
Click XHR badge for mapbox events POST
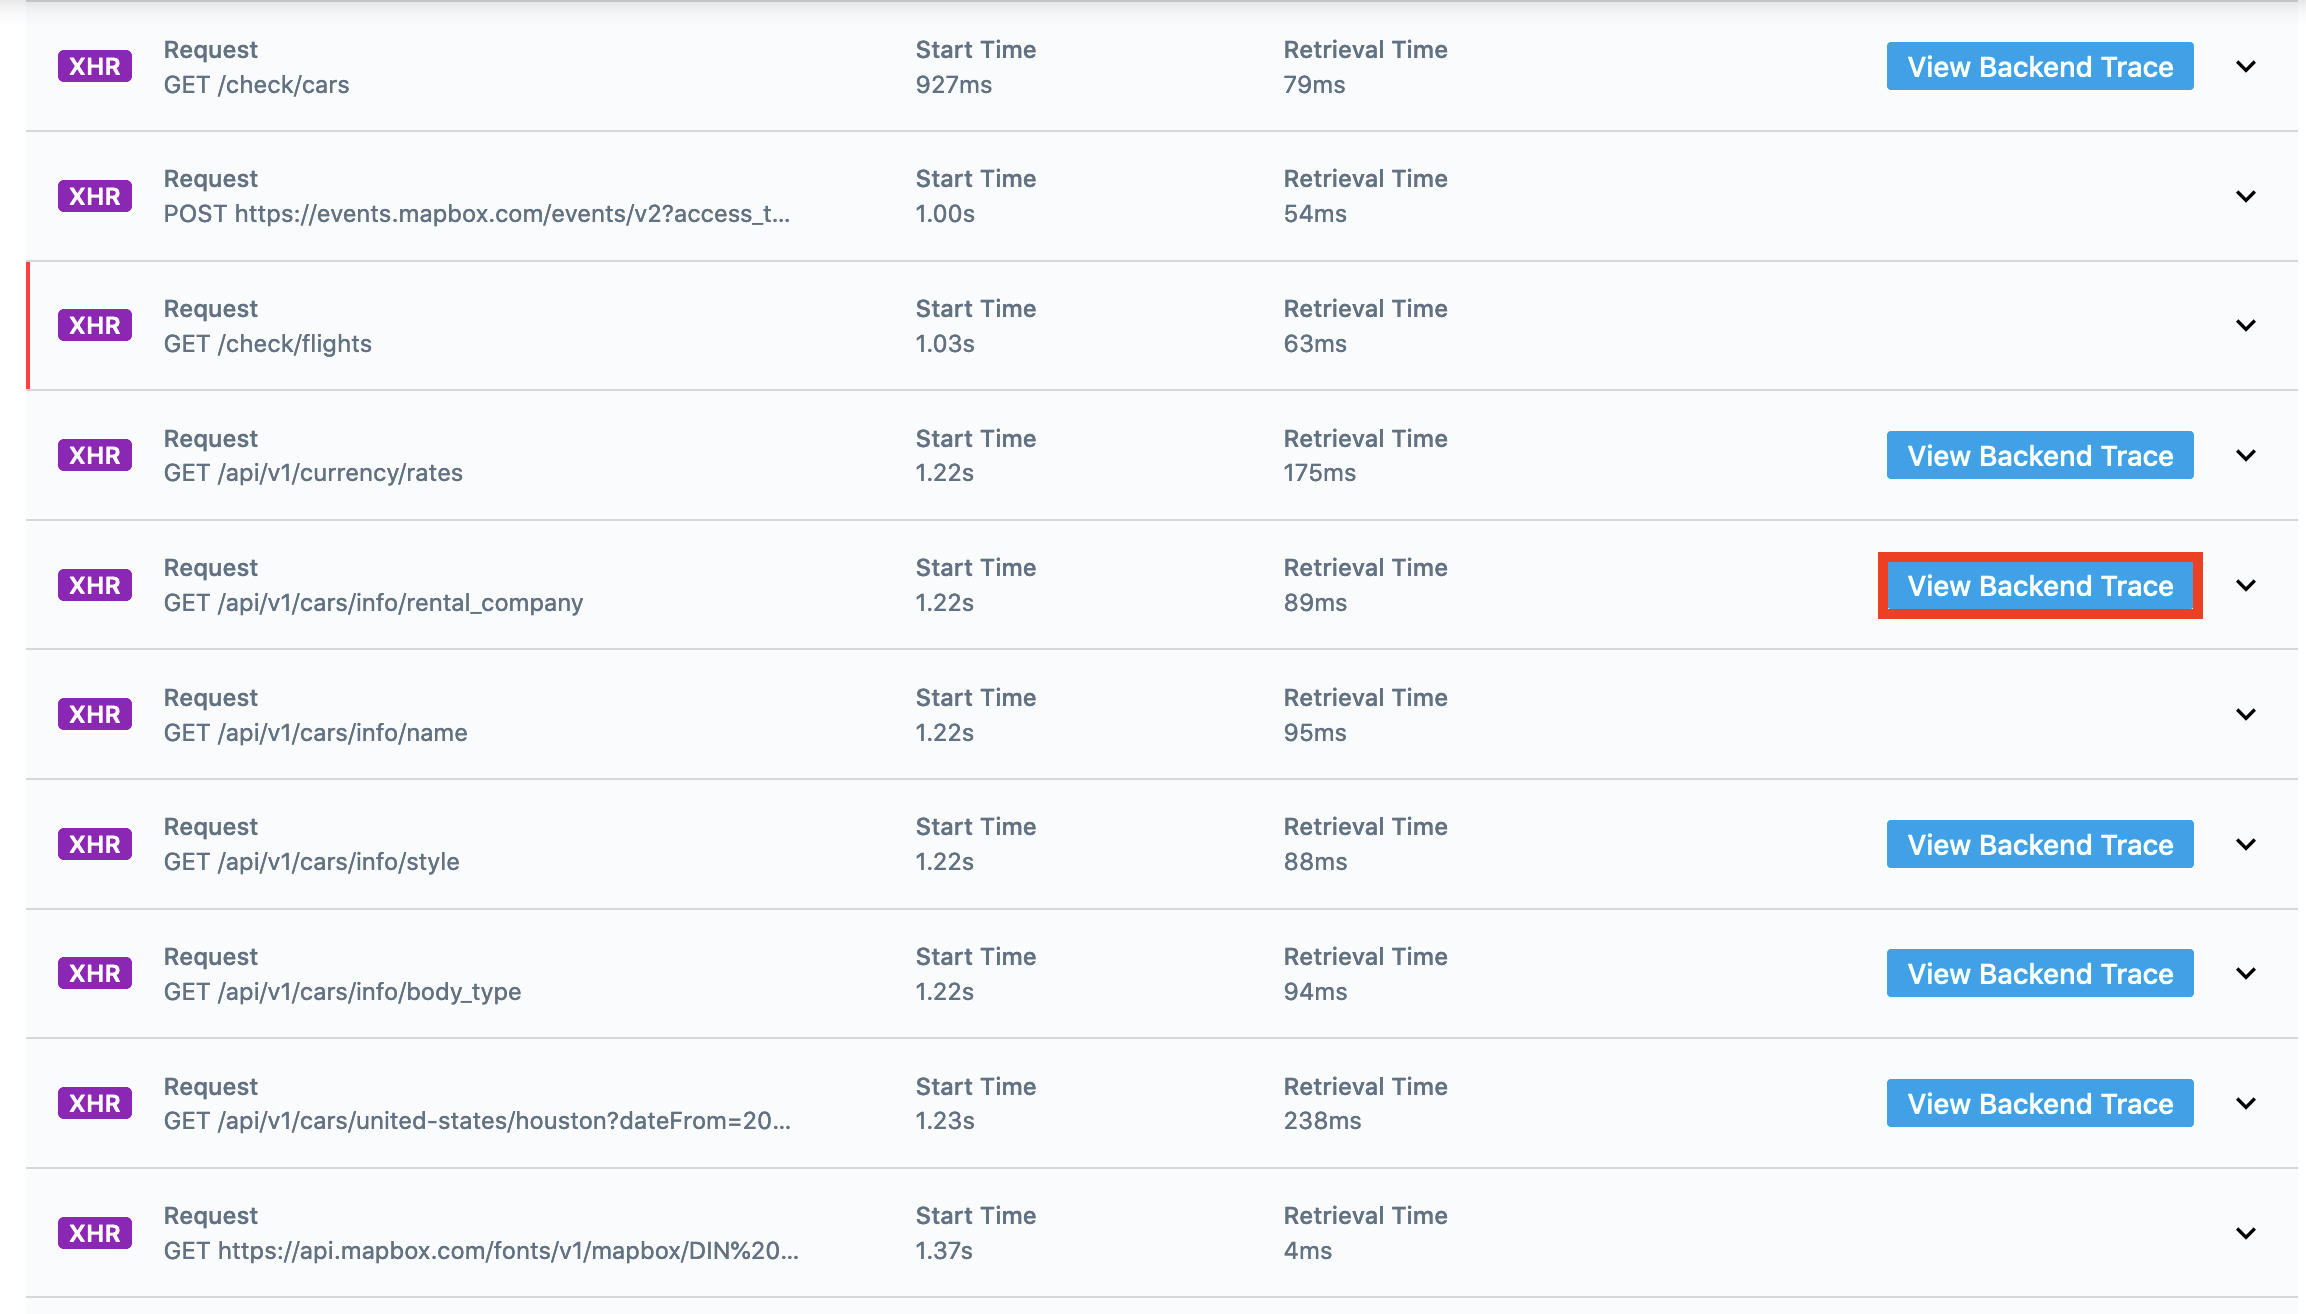point(95,196)
